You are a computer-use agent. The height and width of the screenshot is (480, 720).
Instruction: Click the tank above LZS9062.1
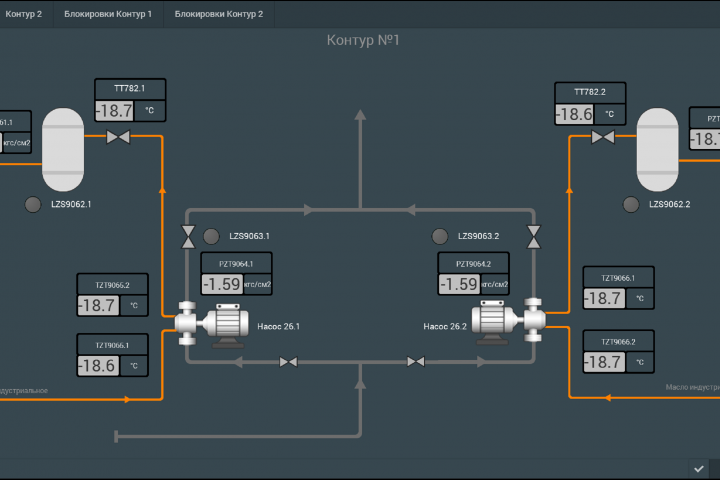63,150
